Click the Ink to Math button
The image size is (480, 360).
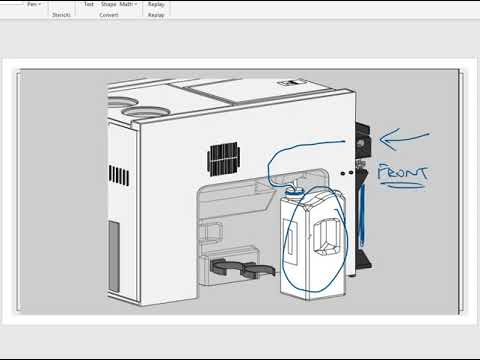[126, 4]
